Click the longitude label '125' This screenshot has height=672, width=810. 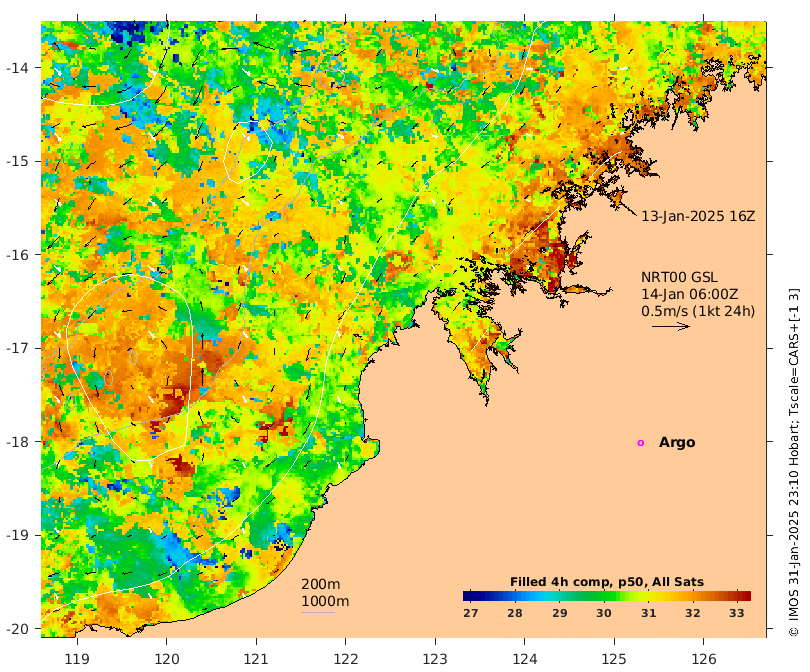(614, 659)
